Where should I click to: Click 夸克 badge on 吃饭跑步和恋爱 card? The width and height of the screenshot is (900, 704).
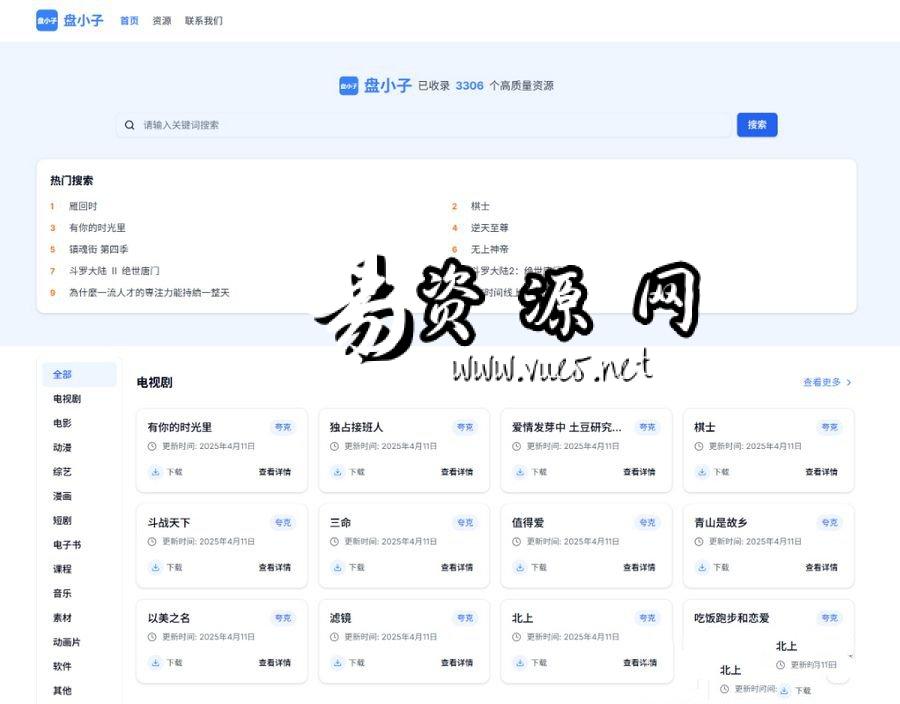[x=829, y=618]
